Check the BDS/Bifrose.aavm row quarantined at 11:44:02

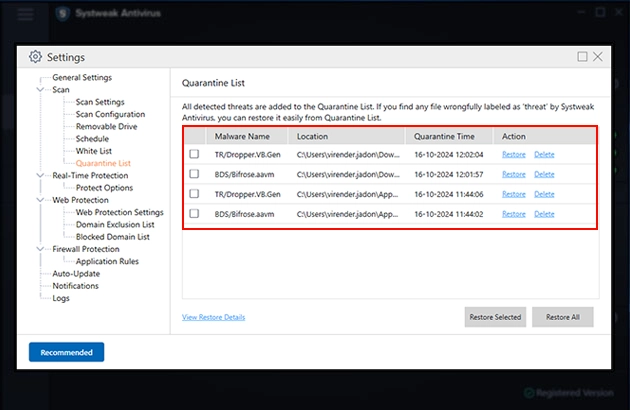(x=194, y=214)
